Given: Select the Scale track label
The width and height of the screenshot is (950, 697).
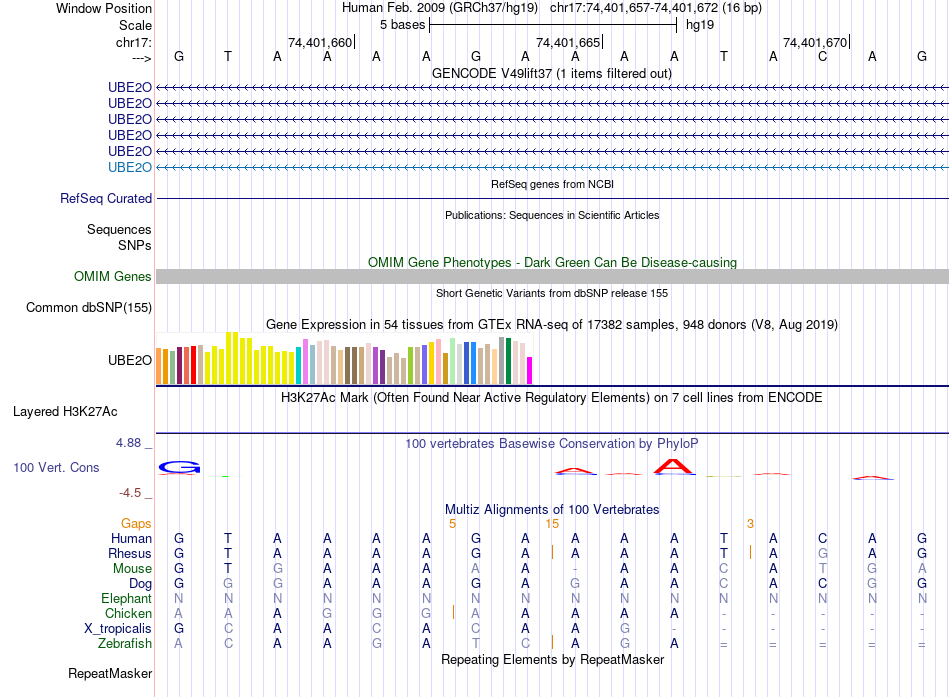Looking at the screenshot, I should (135, 25).
